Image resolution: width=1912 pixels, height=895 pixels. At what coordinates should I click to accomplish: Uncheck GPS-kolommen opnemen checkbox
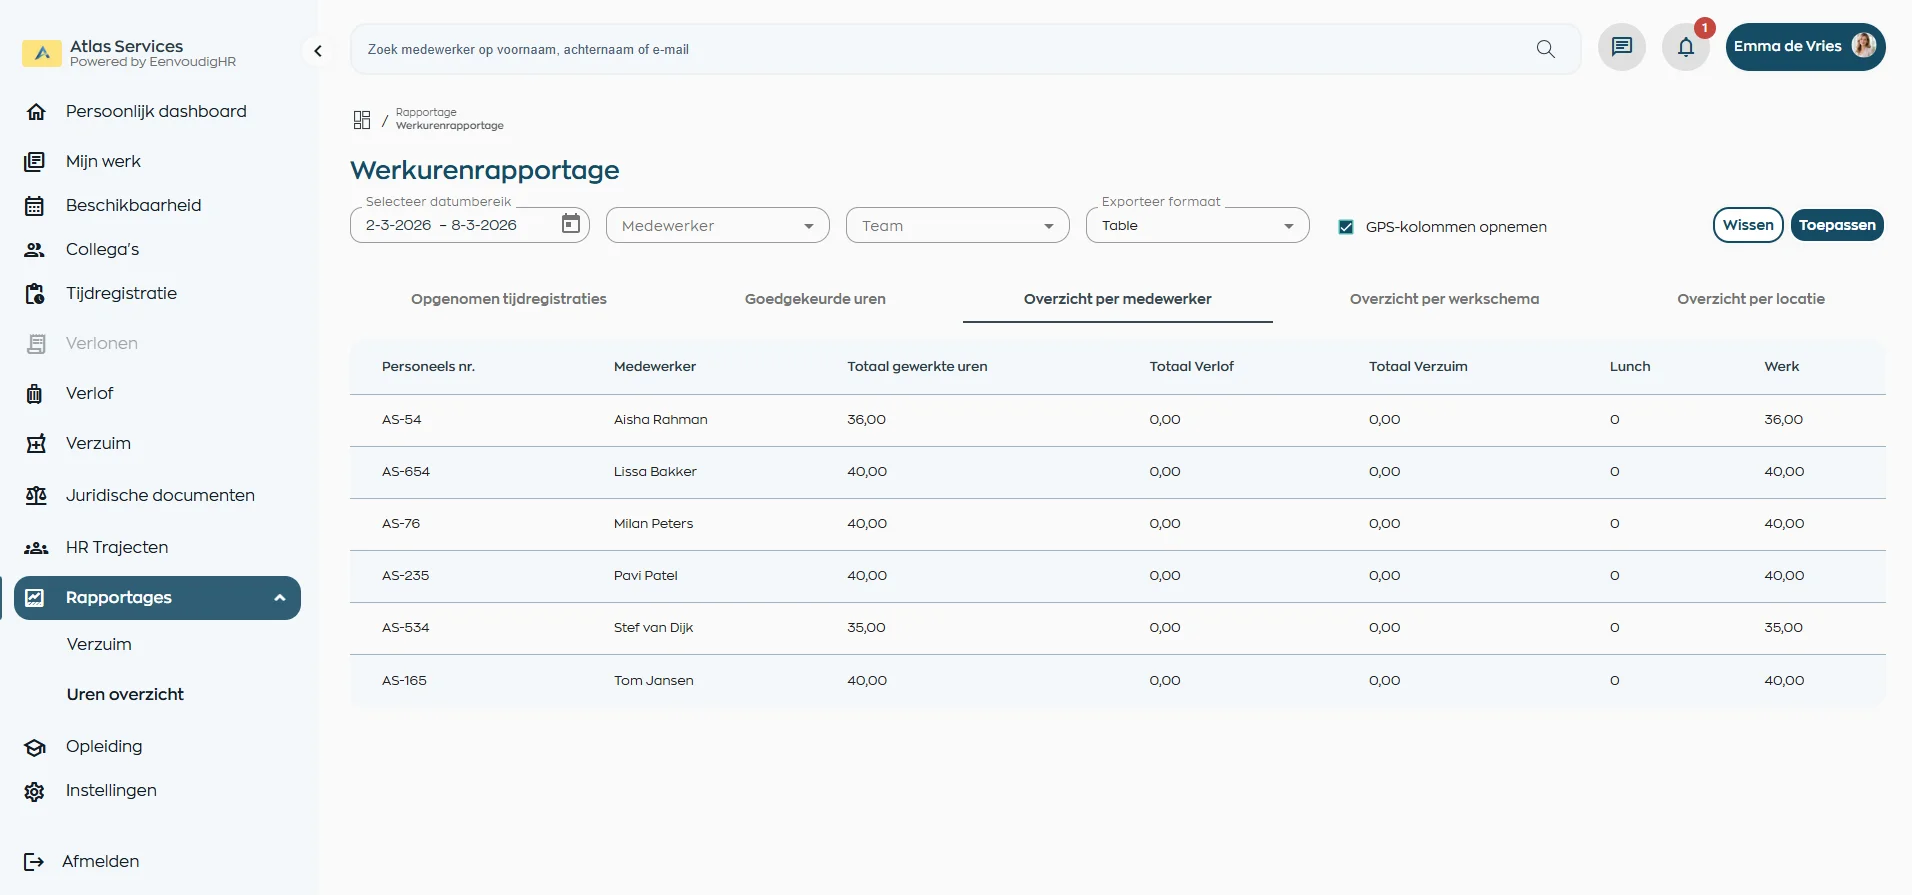click(1346, 227)
